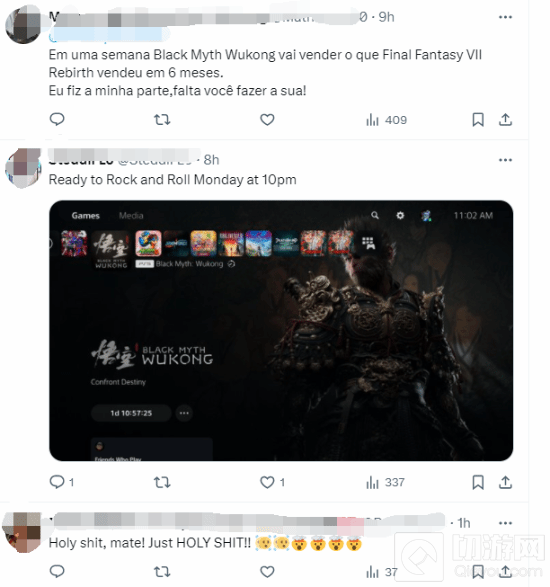Retweet the Portuguese Black Myth Wukong tweet
The image size is (550, 587).
tap(162, 120)
